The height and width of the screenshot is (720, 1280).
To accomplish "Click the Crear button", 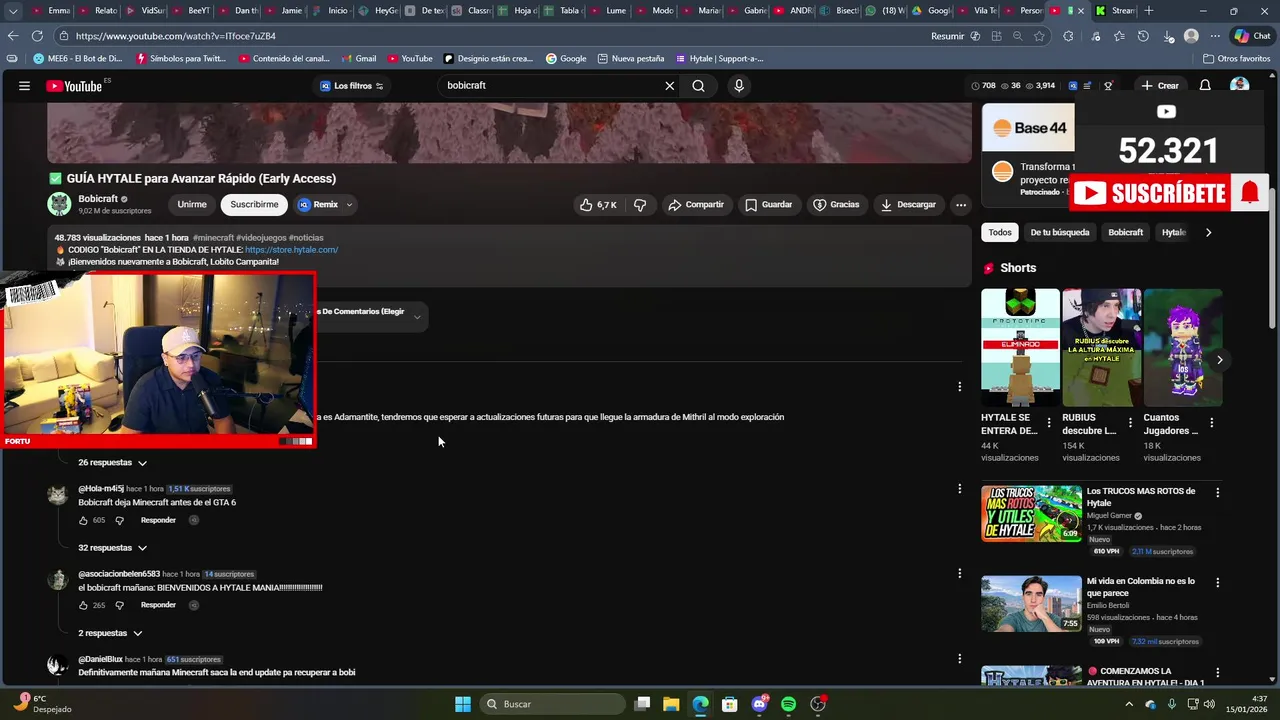I will click(1160, 86).
